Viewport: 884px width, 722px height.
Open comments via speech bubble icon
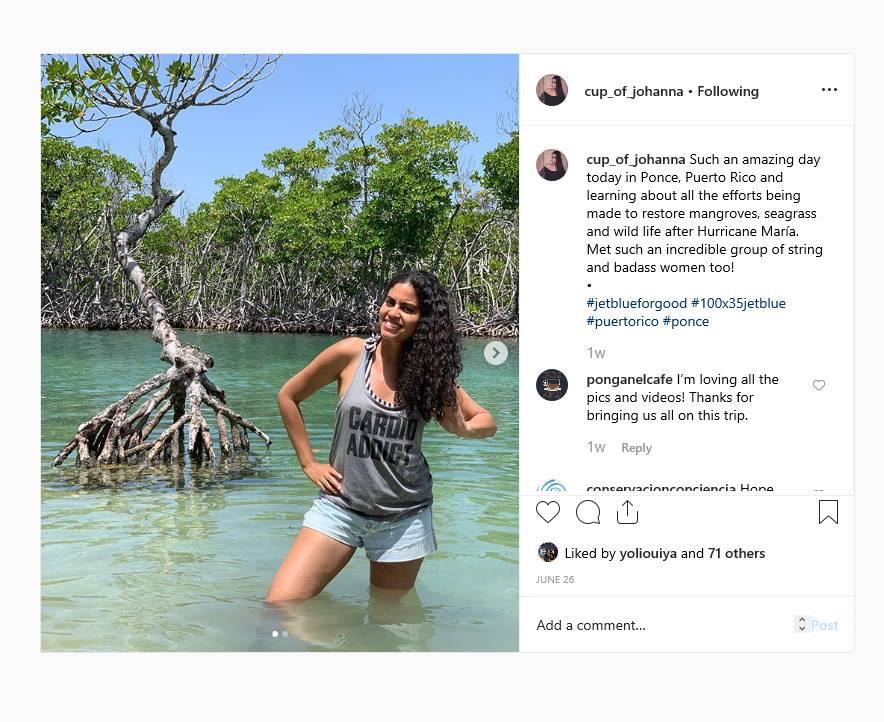coord(588,512)
